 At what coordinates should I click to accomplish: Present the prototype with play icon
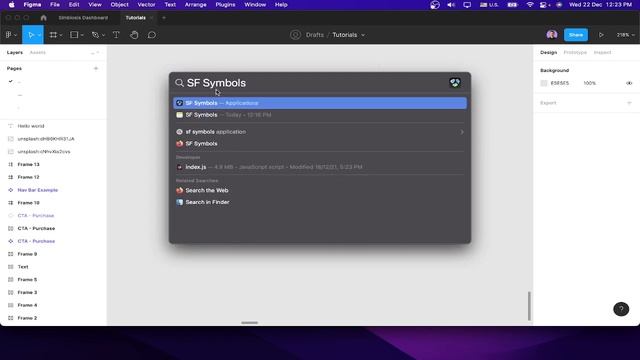tap(601, 35)
